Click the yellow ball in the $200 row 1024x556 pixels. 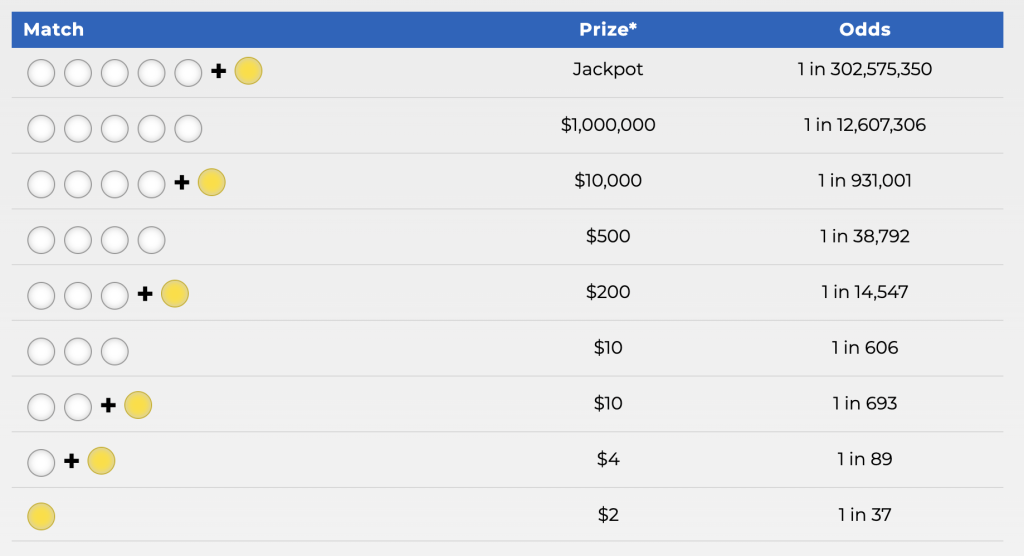(175, 293)
